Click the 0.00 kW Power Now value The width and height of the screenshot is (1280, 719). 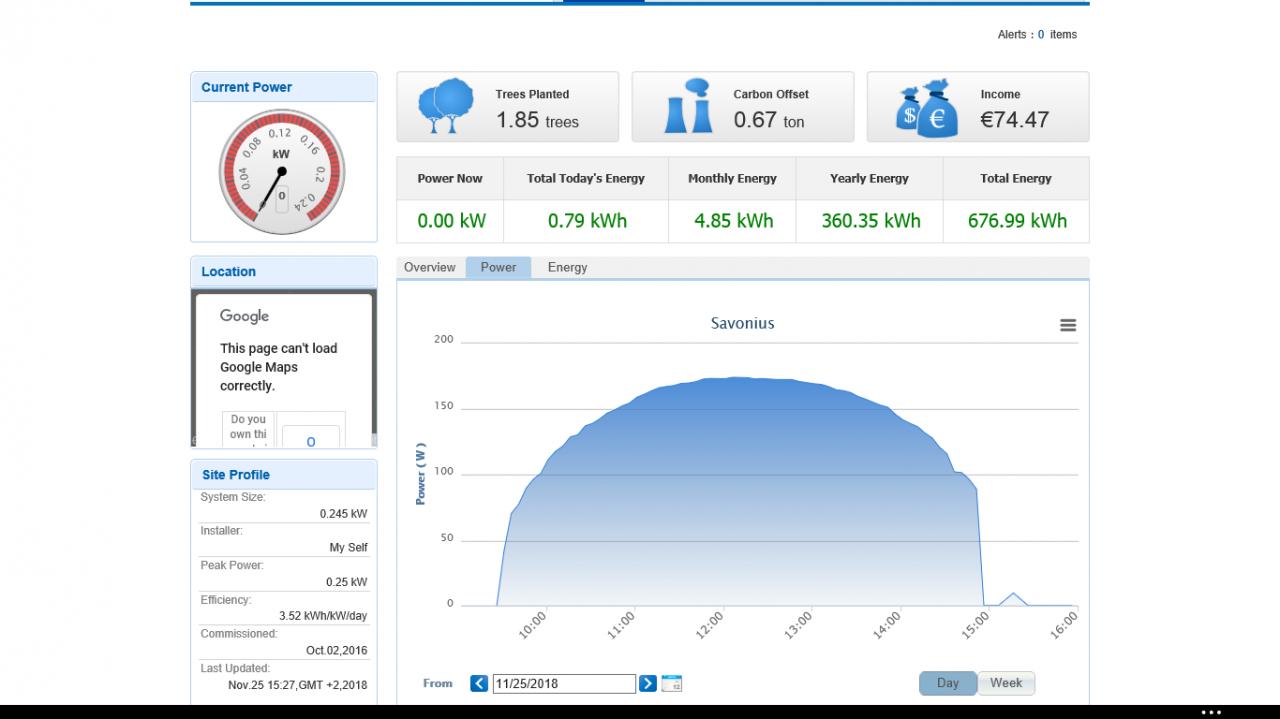tap(451, 221)
